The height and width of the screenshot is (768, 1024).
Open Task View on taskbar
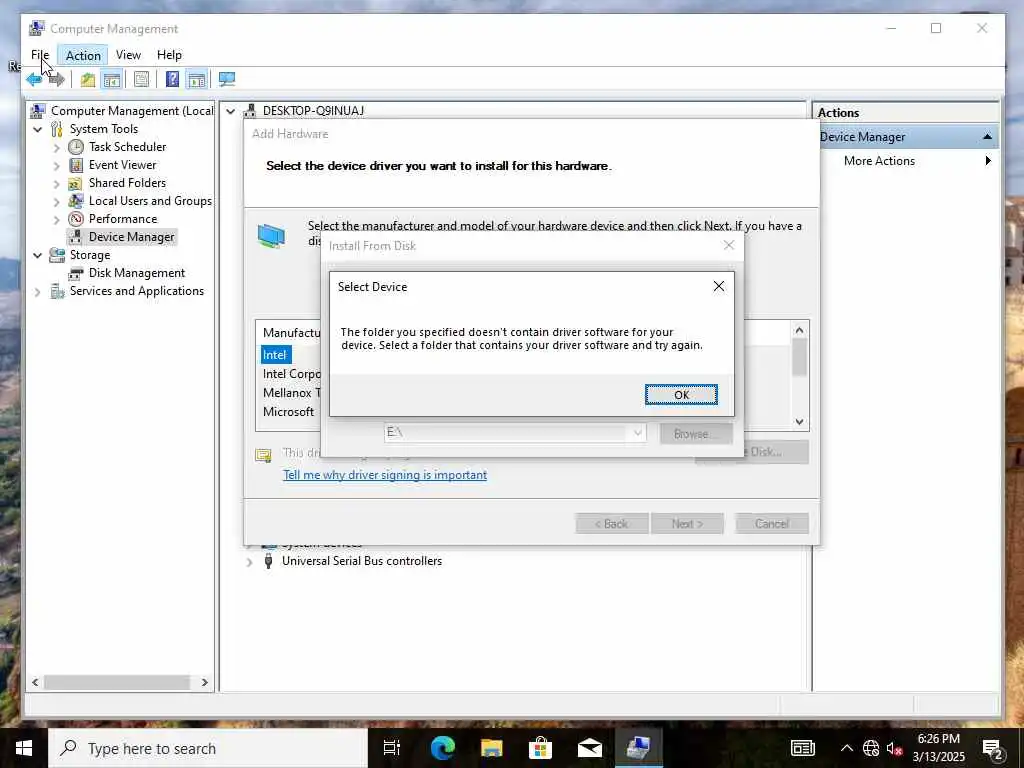click(391, 748)
